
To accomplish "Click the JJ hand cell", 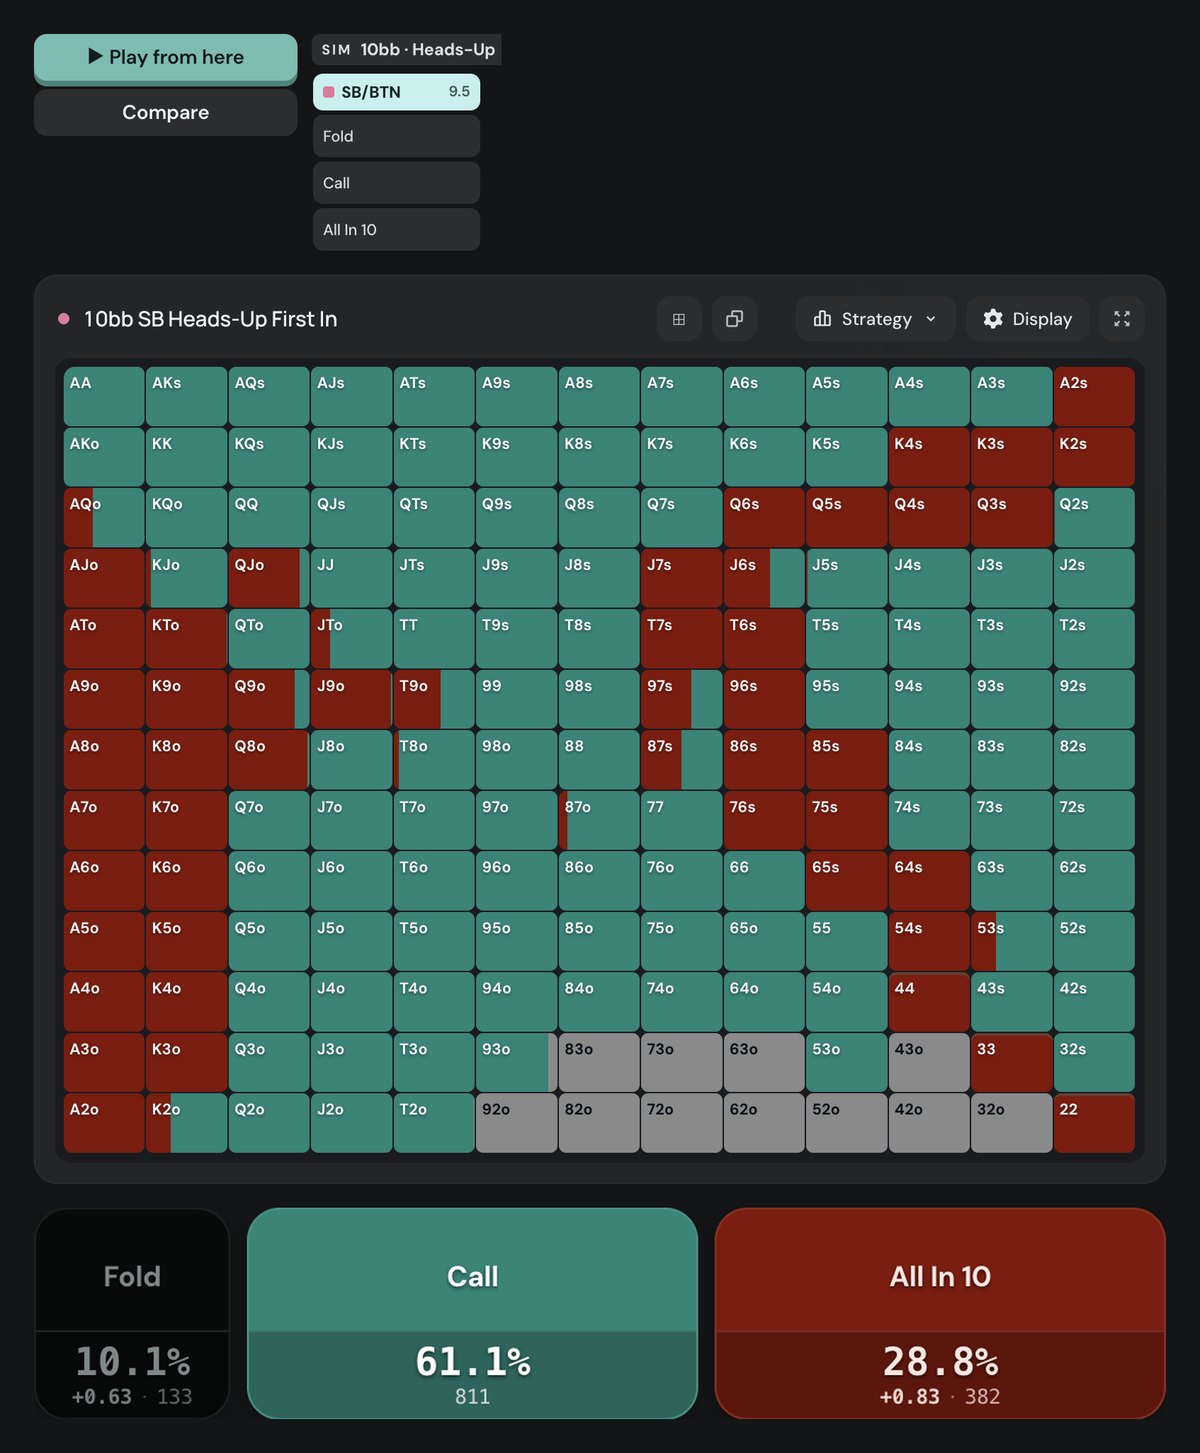I will pyautogui.click(x=351, y=578).
